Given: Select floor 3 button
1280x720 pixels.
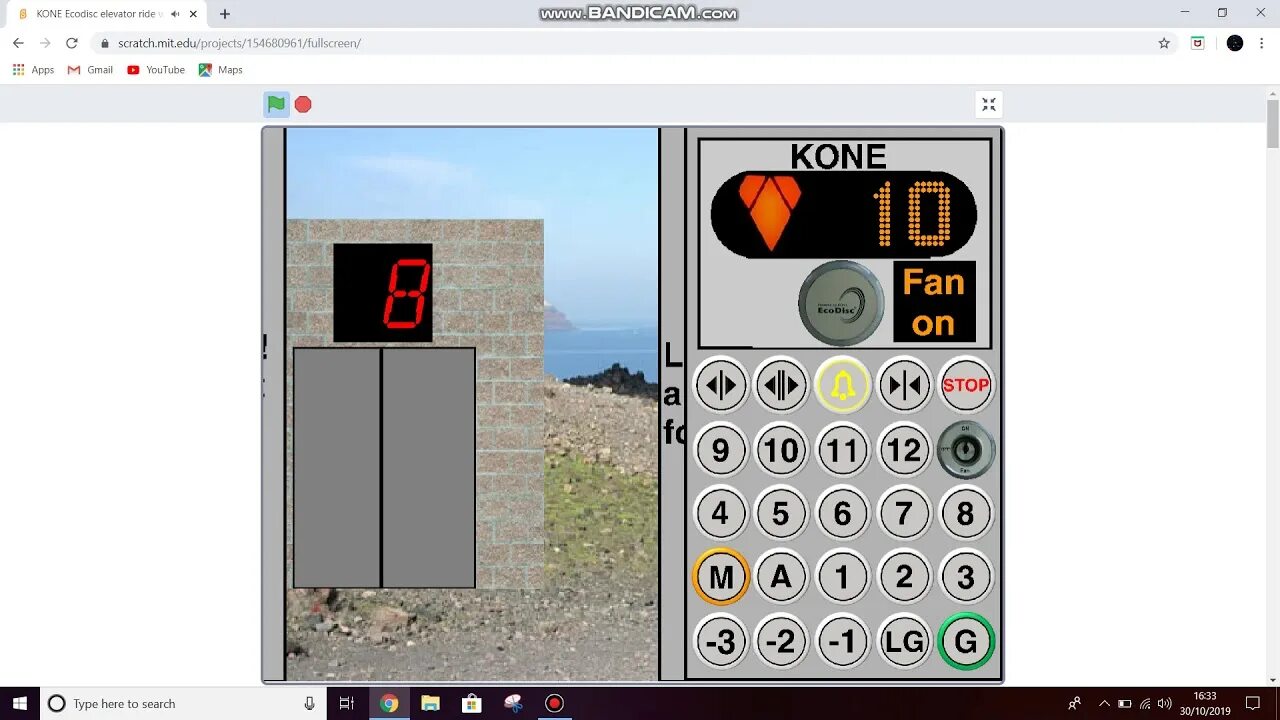Looking at the screenshot, I should point(966,577).
